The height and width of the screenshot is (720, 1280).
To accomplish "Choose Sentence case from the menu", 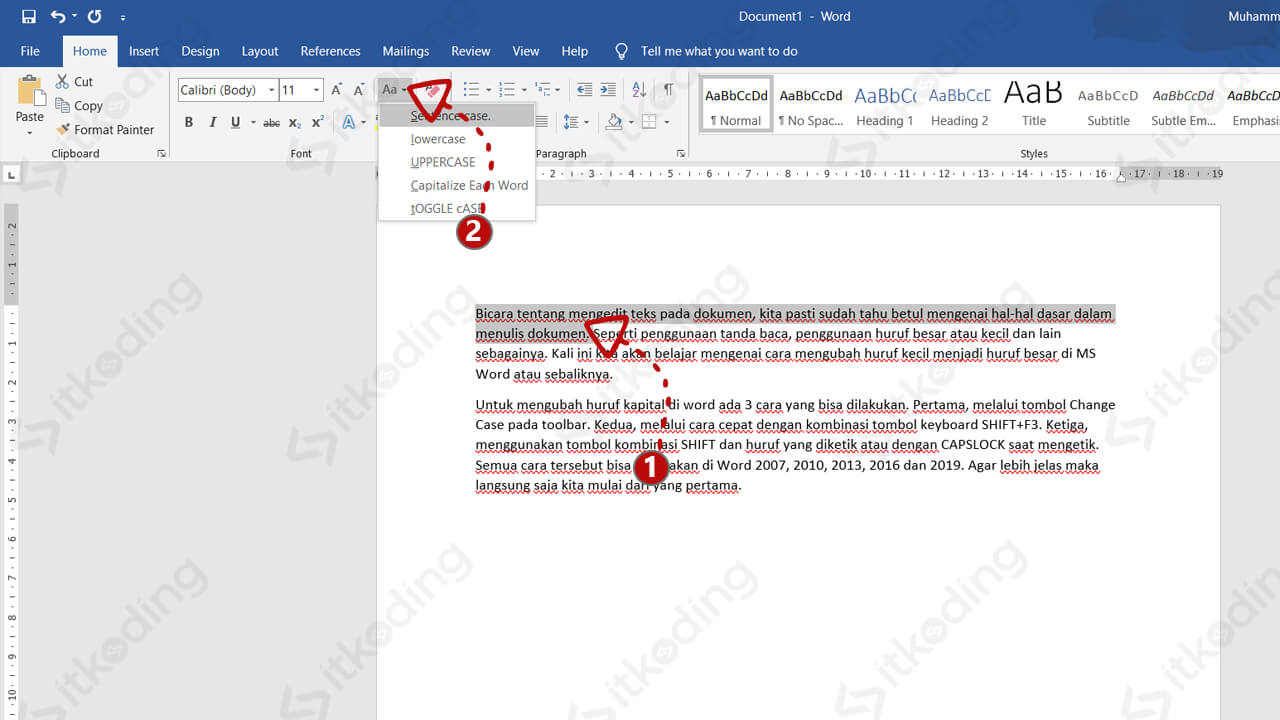I will pyautogui.click(x=456, y=116).
